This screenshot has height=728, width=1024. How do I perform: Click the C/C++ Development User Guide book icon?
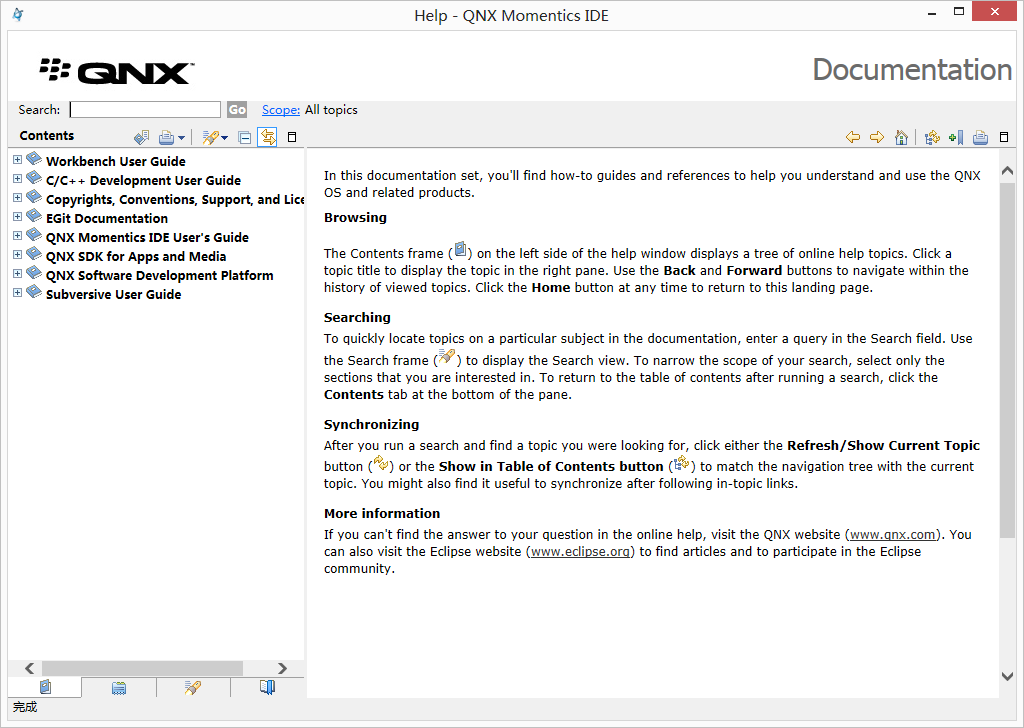click(34, 178)
